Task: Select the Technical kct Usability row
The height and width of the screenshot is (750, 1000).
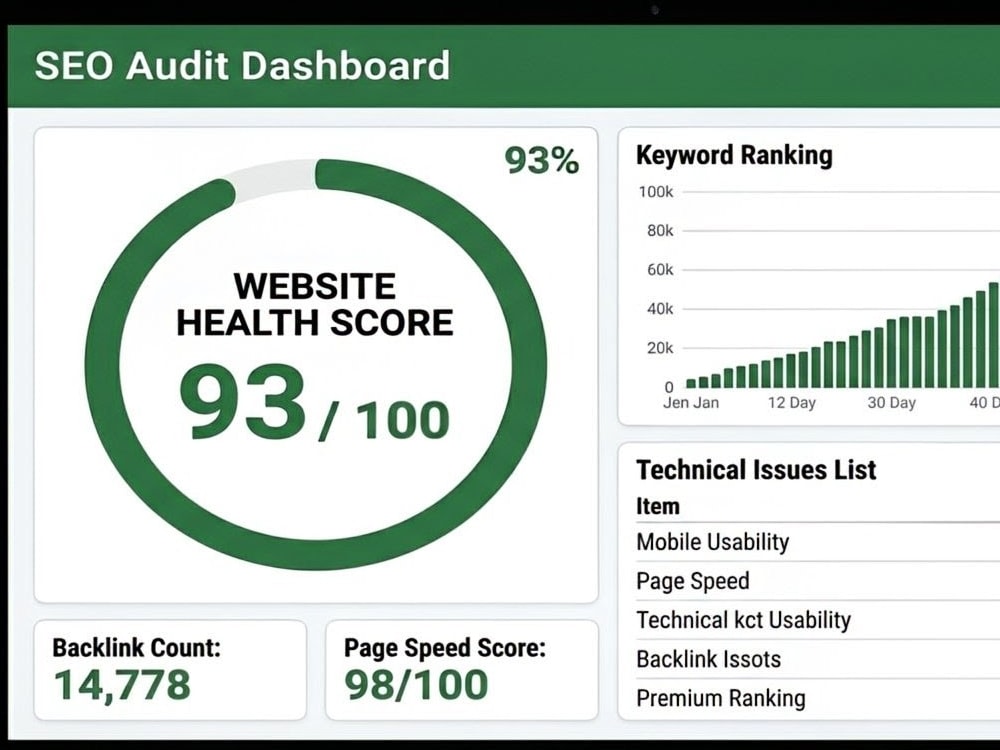Action: coord(818,620)
